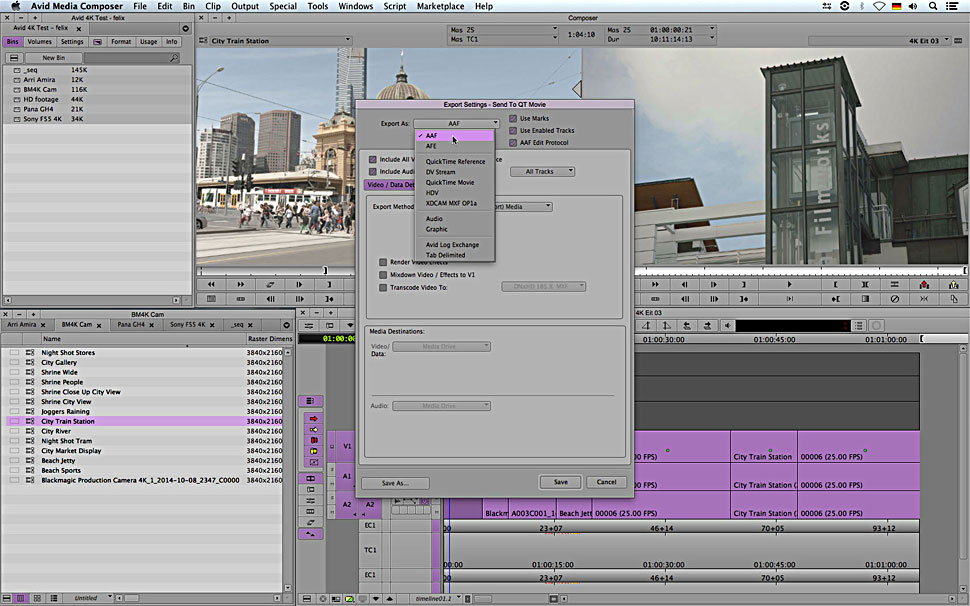Viewport: 970px width, 606px height.
Task: Enable the Use Marks checkbox
Action: pos(514,118)
